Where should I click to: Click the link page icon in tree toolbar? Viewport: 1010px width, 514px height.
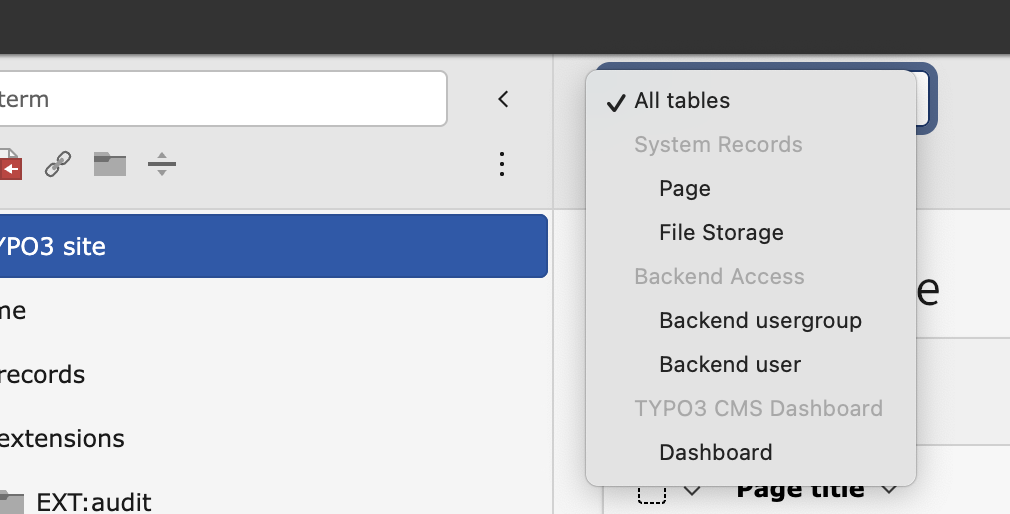click(59, 164)
